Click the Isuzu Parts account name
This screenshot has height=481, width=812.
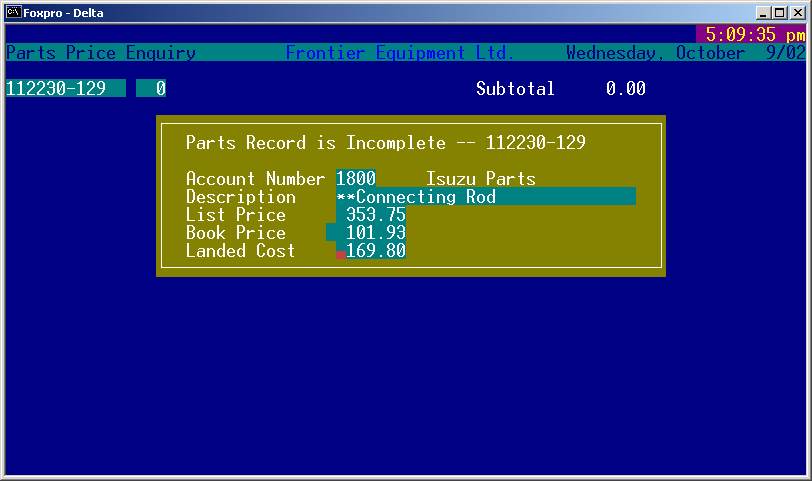click(x=480, y=179)
